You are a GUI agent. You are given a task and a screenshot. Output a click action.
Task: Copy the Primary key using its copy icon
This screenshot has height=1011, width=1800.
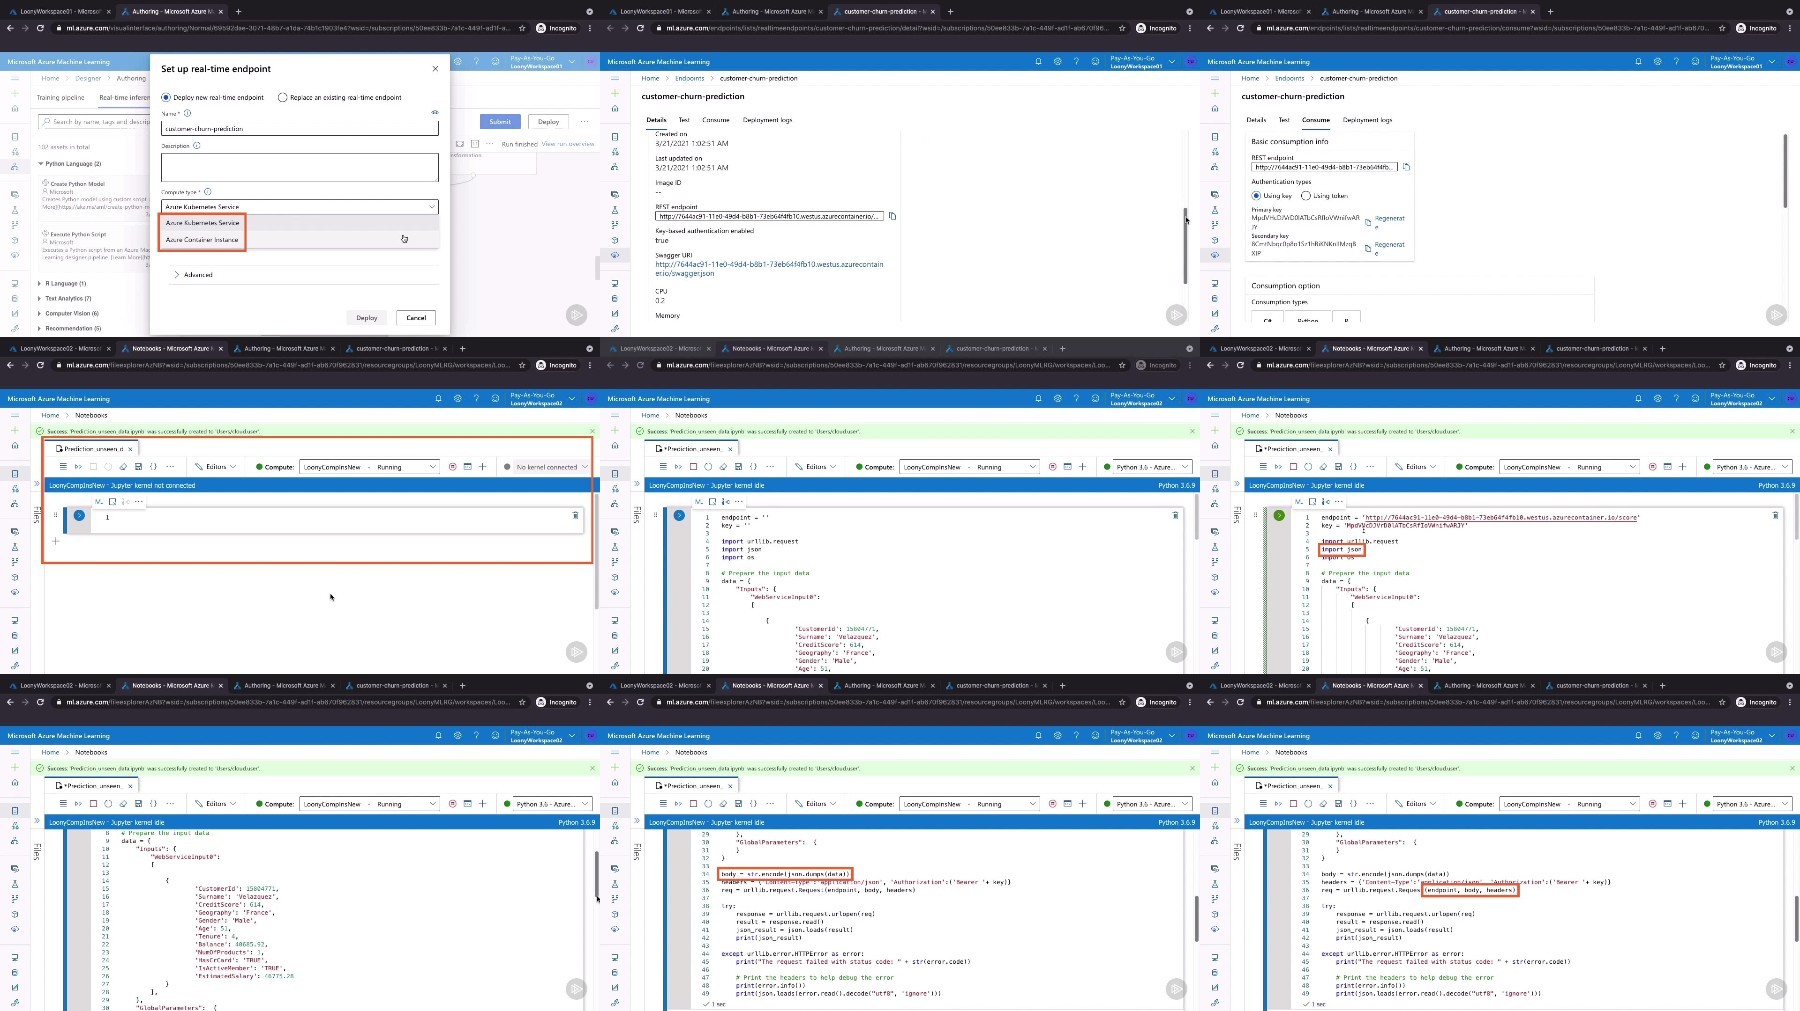(1368, 221)
